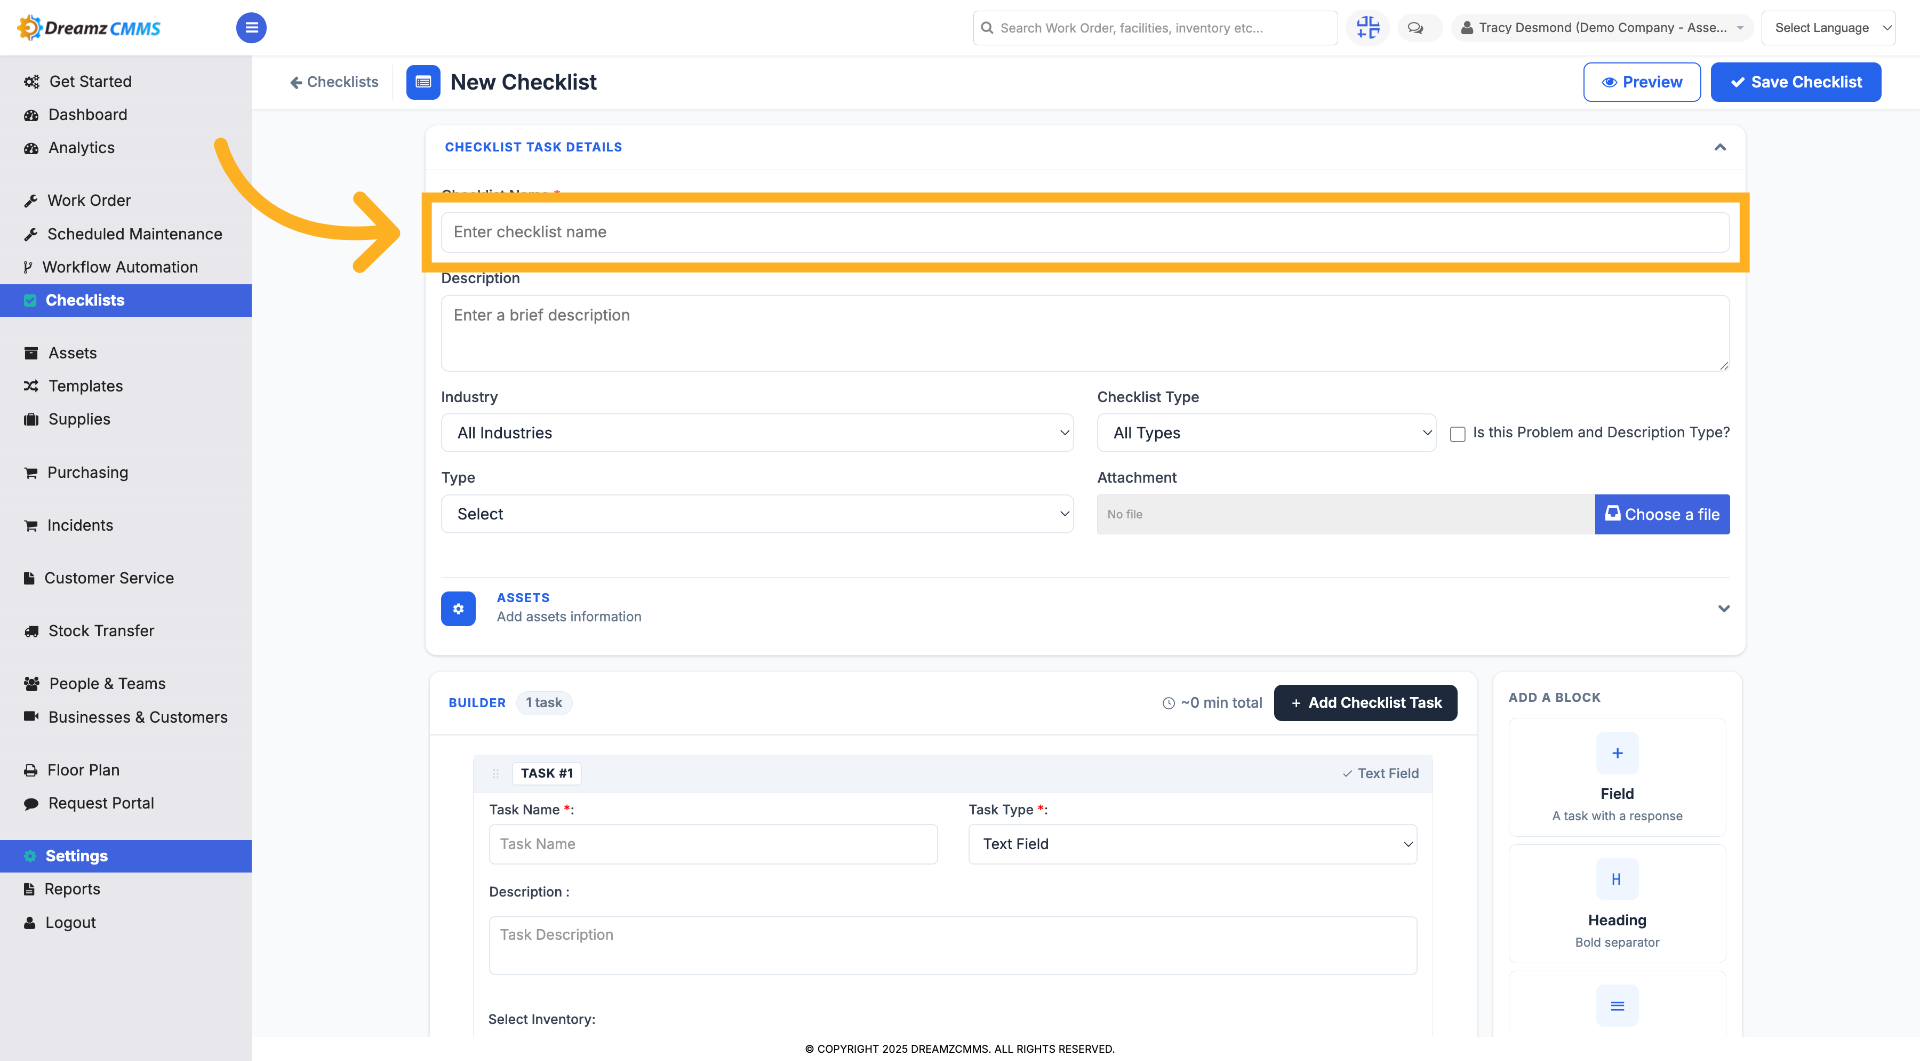The height and width of the screenshot is (1061, 1920).
Task: Click the plus icon of Field block
Action: coord(1617,753)
